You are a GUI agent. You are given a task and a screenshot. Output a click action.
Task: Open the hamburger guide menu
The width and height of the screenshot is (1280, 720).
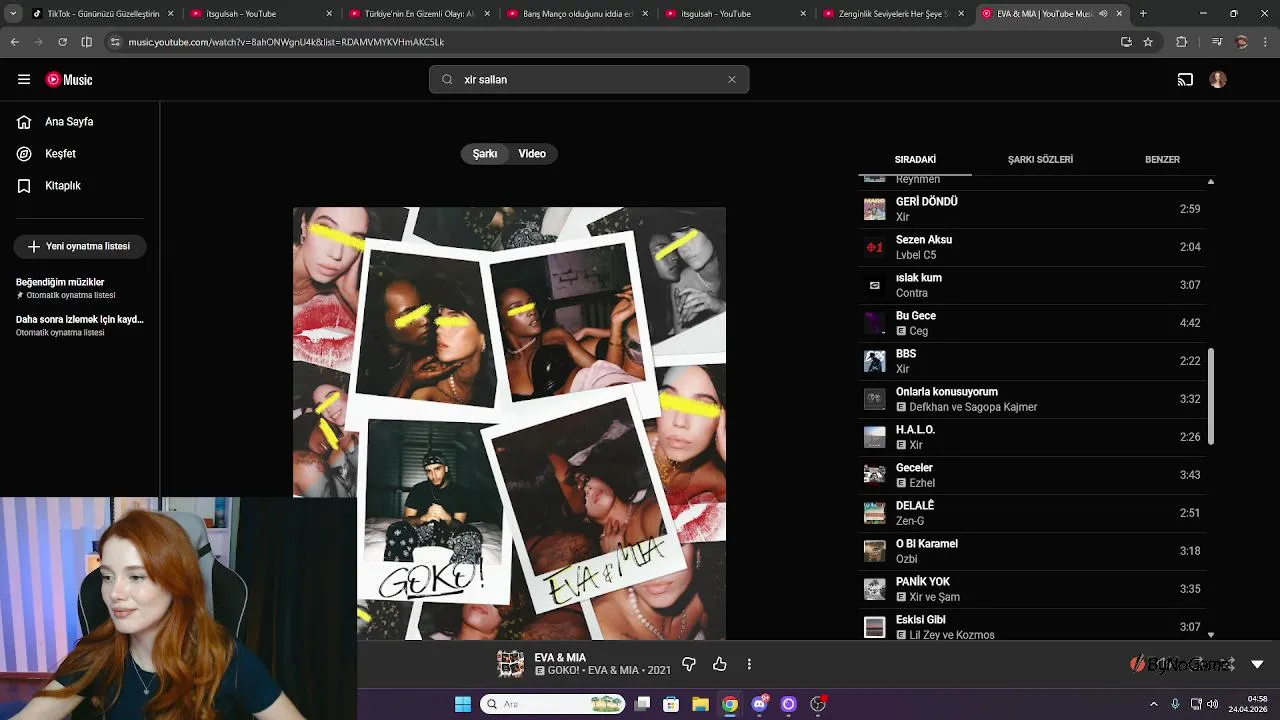(x=24, y=79)
